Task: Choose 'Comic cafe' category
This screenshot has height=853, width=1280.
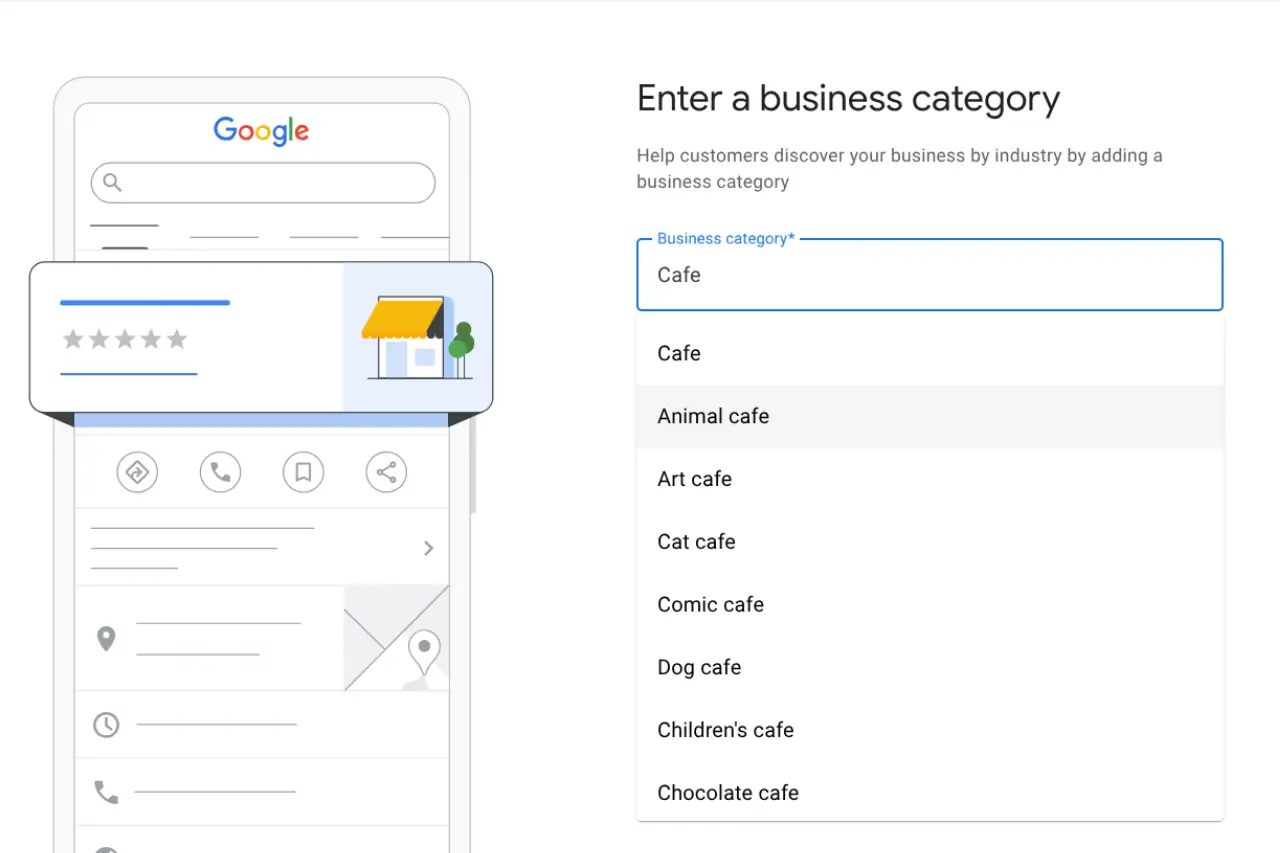Action: pos(710,605)
